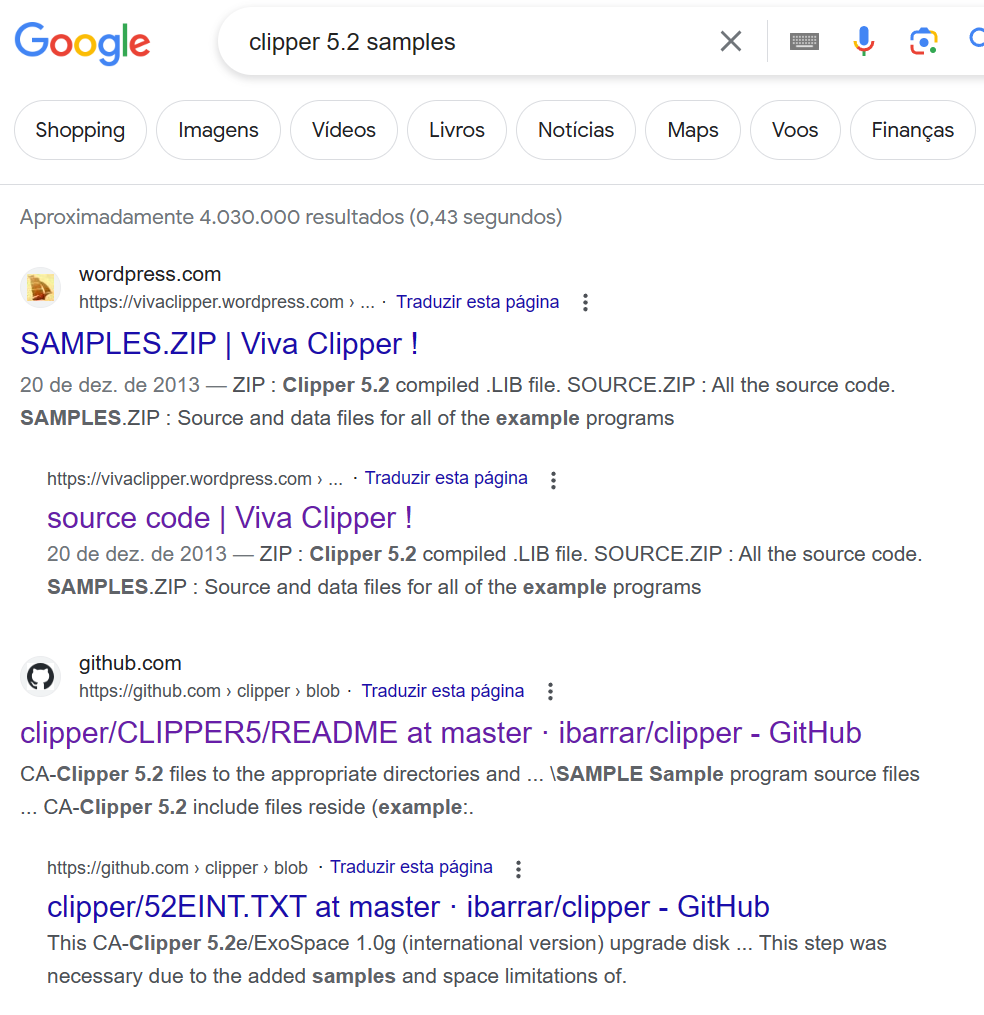
Task: Open options menu for CLIPPER5/README result
Action: 550,691
